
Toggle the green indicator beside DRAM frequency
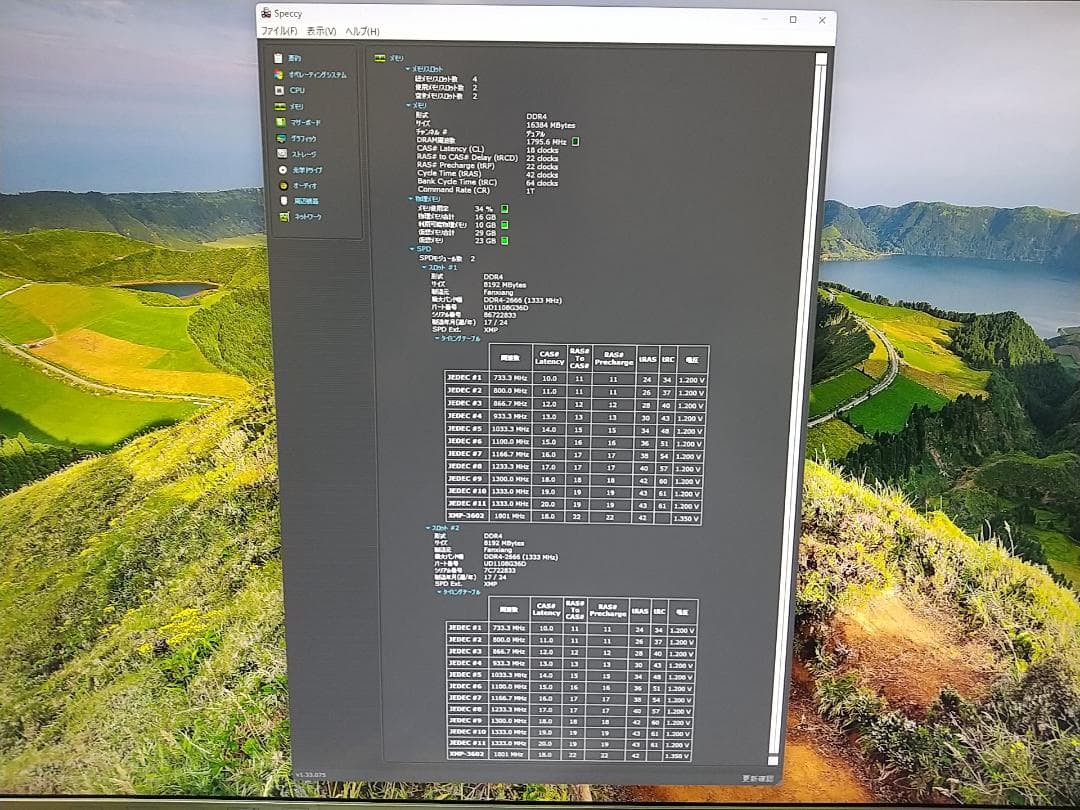coord(576,142)
